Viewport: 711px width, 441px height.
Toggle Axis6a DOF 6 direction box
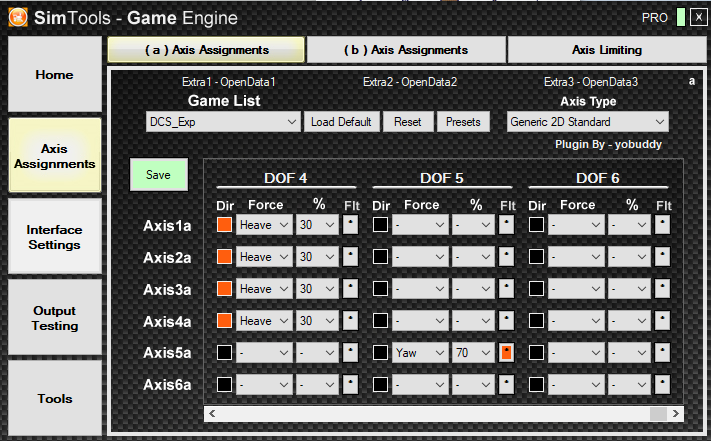[x=536, y=384]
